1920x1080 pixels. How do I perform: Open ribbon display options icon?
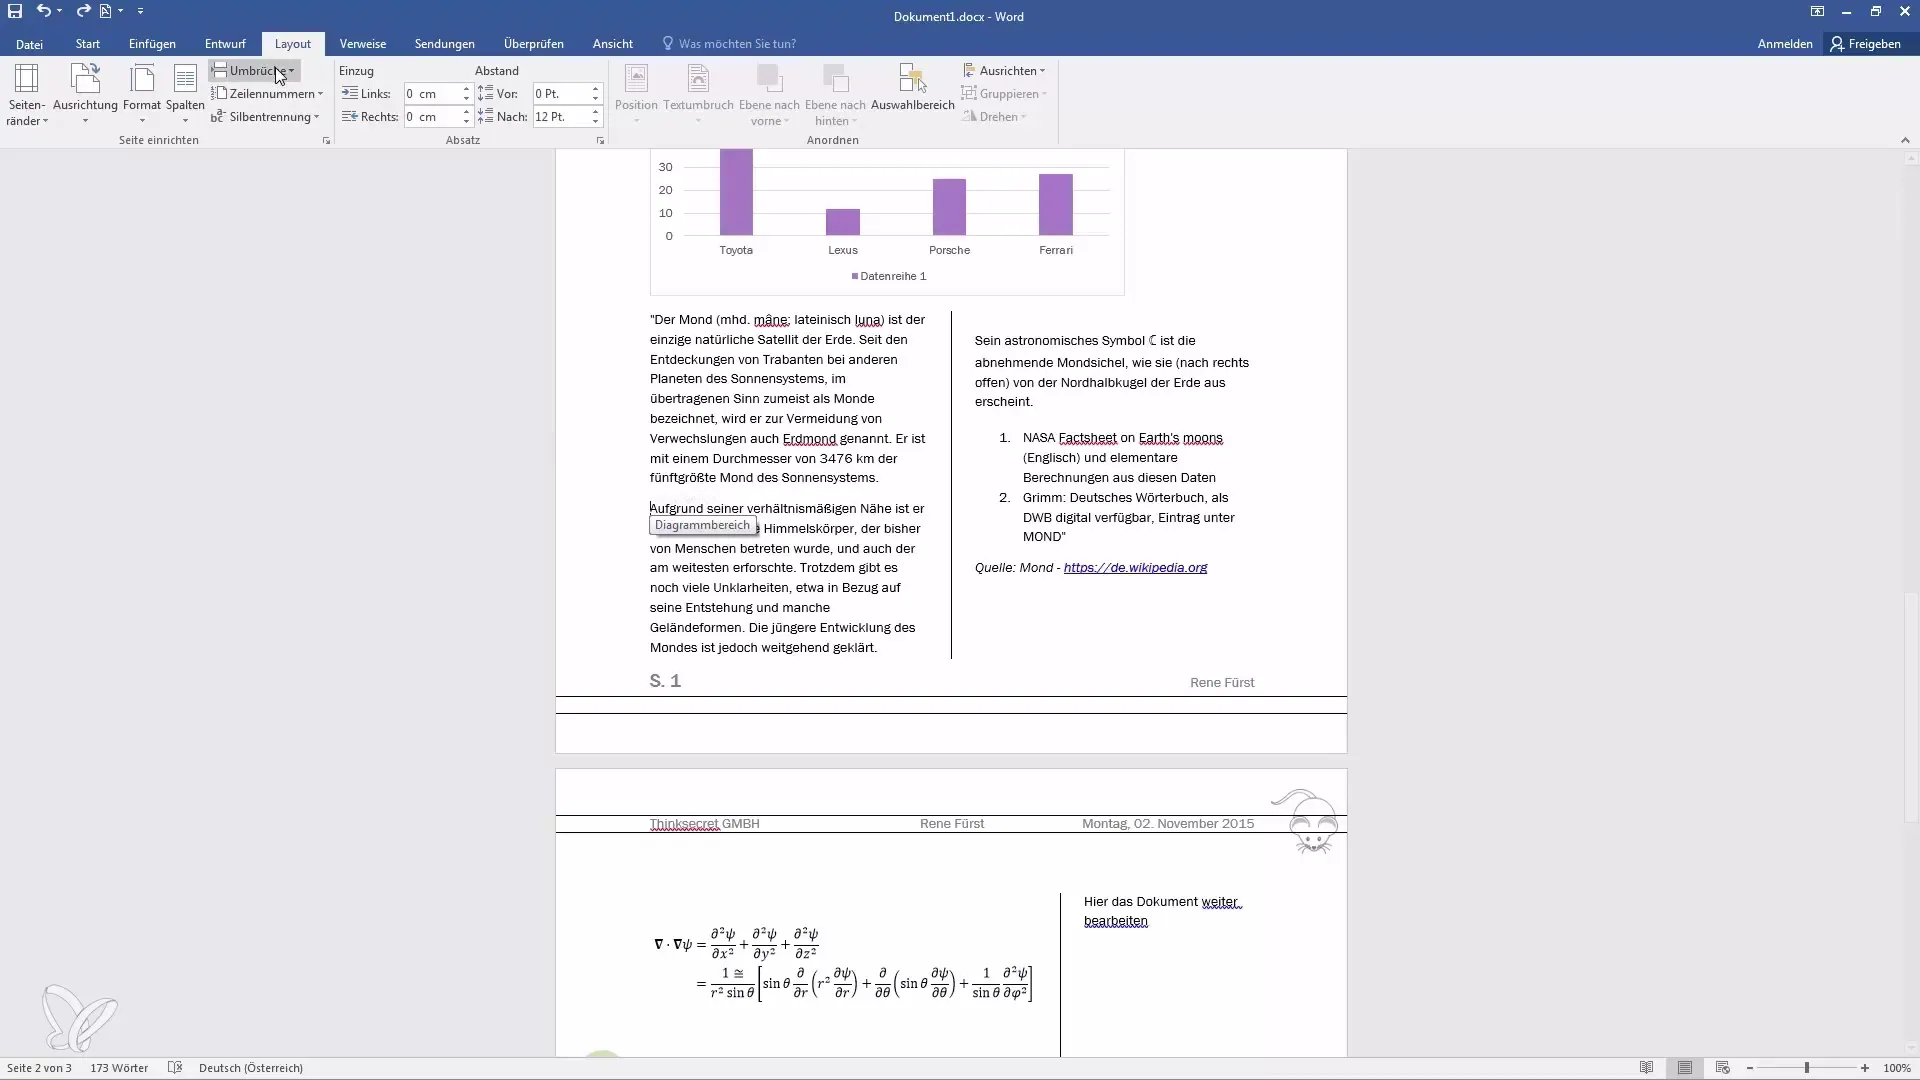pyautogui.click(x=1817, y=12)
